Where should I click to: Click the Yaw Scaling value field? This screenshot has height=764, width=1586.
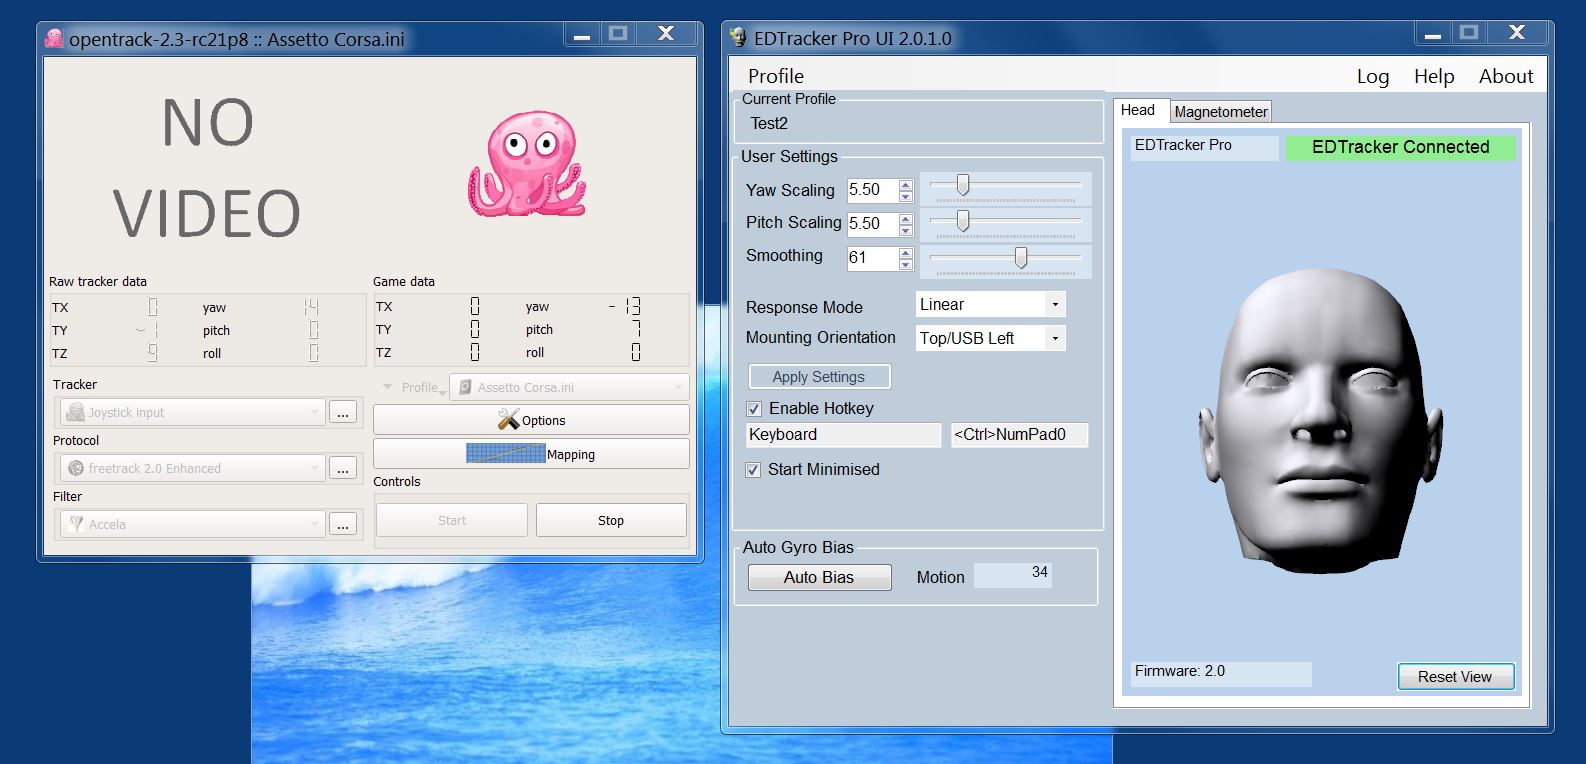coord(872,190)
